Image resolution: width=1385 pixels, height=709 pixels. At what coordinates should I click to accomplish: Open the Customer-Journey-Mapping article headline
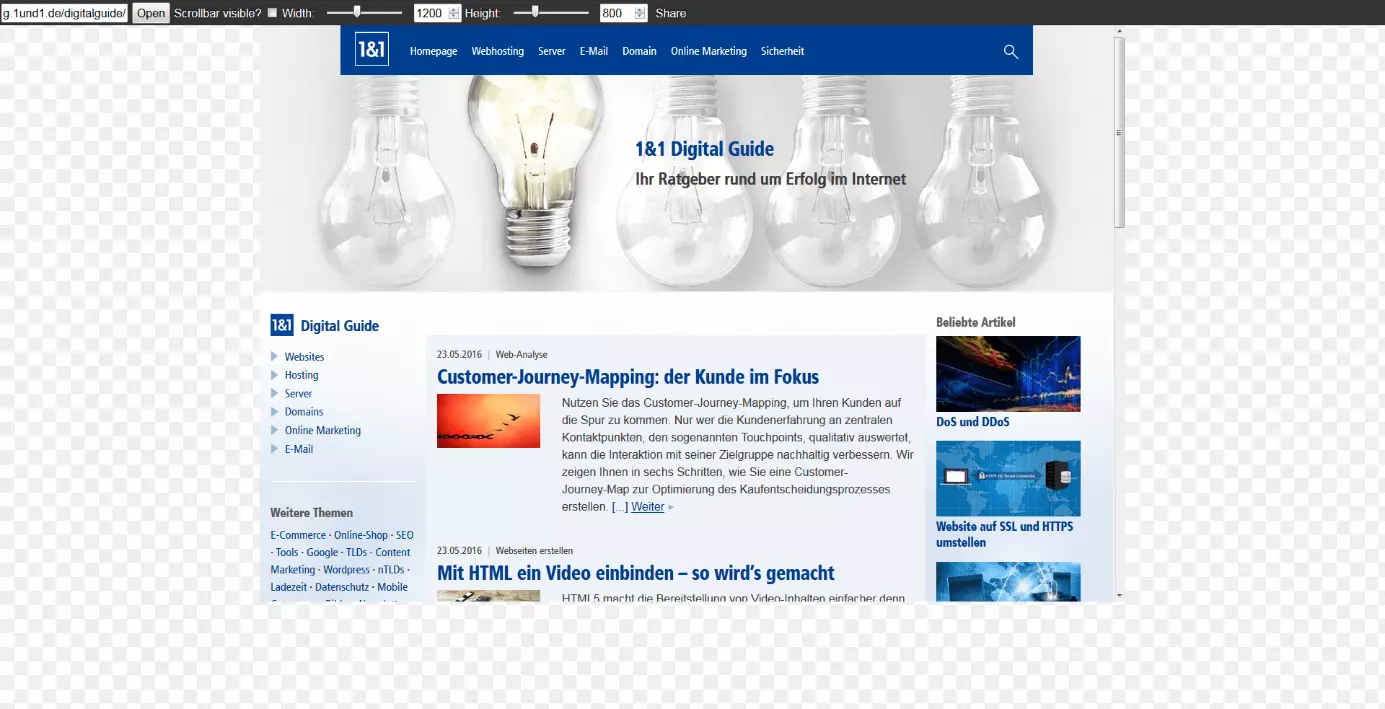[x=627, y=377]
